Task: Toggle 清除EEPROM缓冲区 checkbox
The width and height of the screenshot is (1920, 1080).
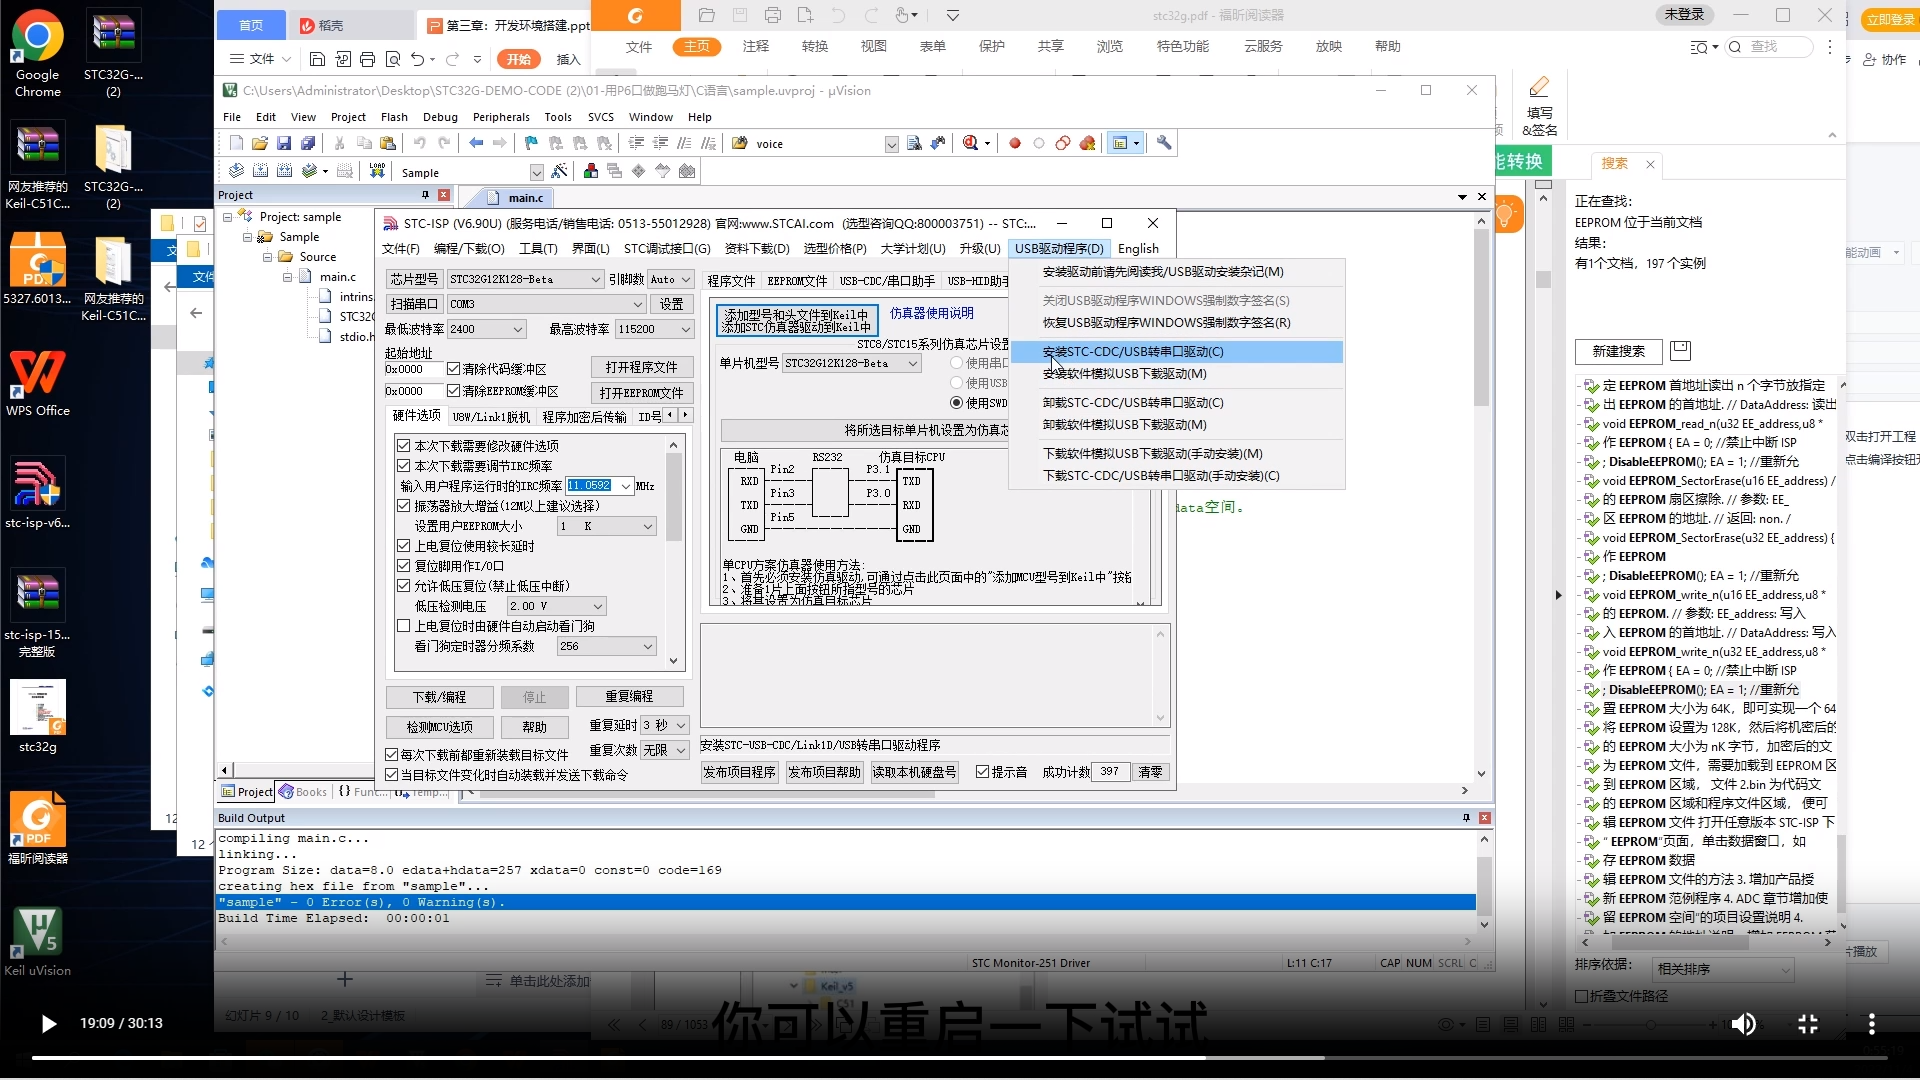Action: pyautogui.click(x=453, y=391)
